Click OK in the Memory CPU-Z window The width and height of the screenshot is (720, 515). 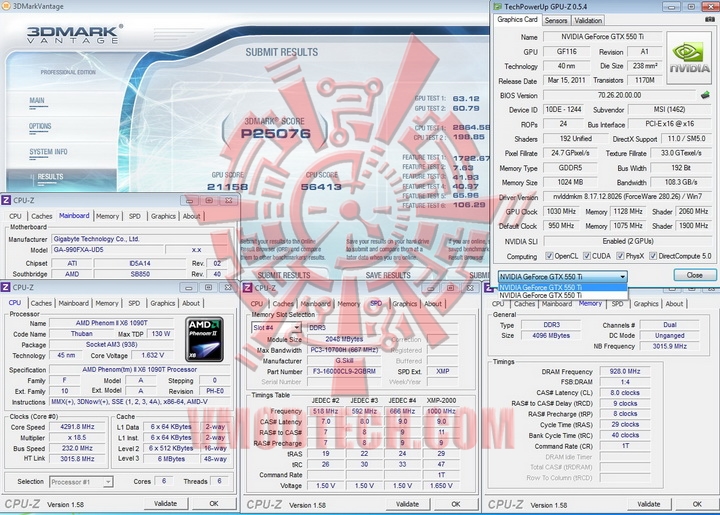[x=697, y=504]
